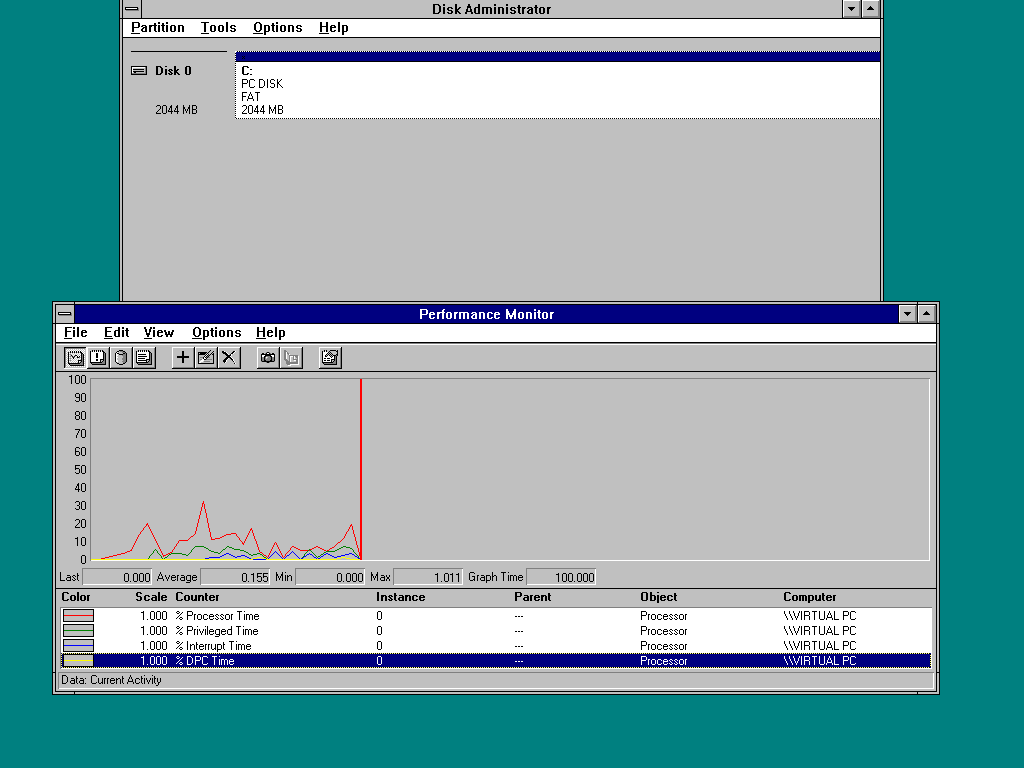Open Disk Administrator control menu box
Viewport: 1024px width, 768px height.
pos(131,8)
